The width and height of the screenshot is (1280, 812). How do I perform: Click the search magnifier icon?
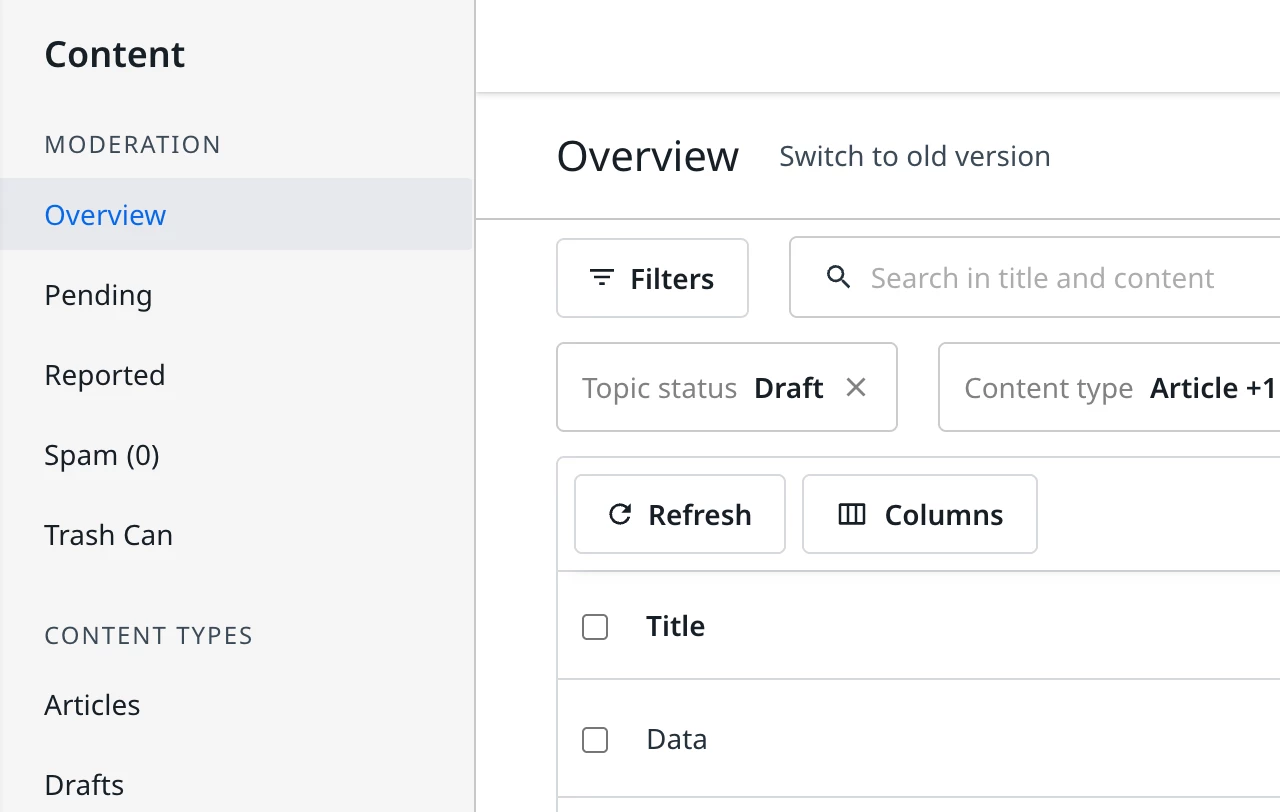coord(839,278)
